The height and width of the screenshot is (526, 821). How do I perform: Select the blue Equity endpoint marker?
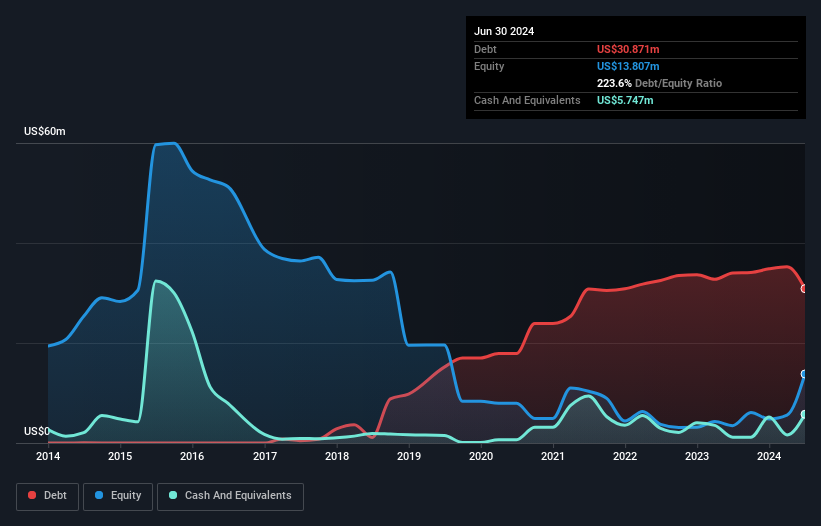pos(804,374)
